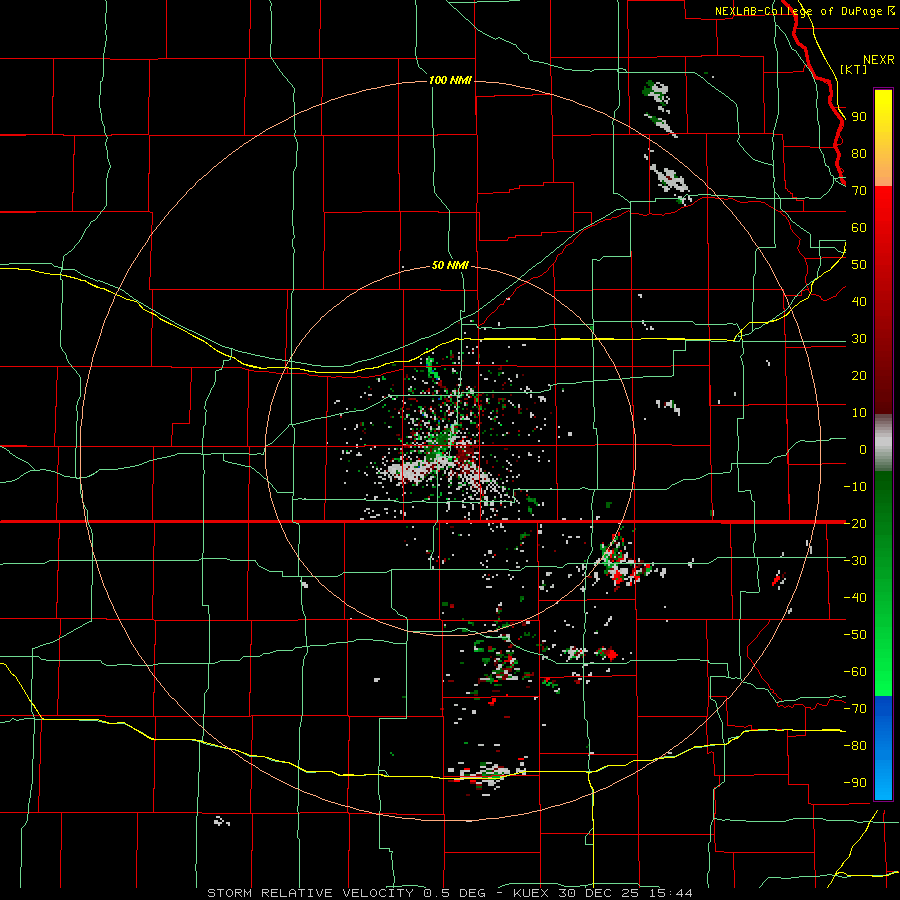Click the gray zero-velocity segment of color bar
Viewport: 900px width, 900px height.
coord(883,443)
